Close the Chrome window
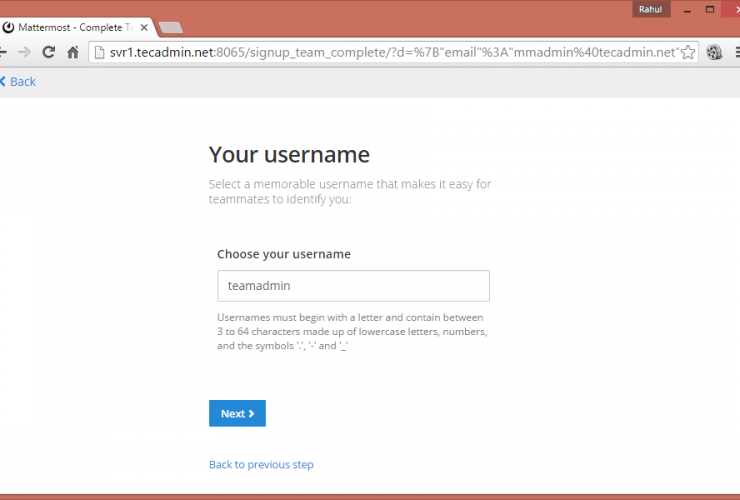 coord(733,9)
